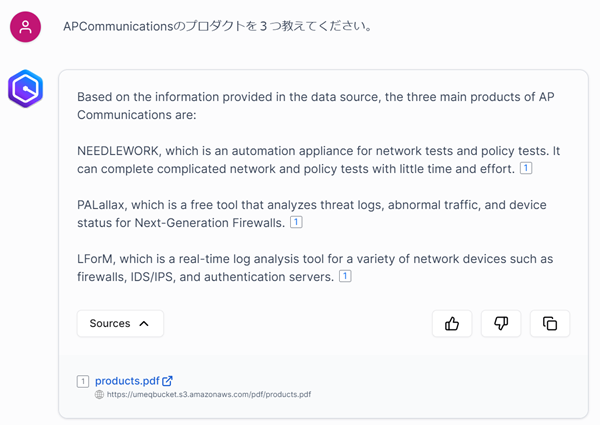Click the introductory sentence of the answer
The height and width of the screenshot is (425, 600).
(x=300, y=105)
